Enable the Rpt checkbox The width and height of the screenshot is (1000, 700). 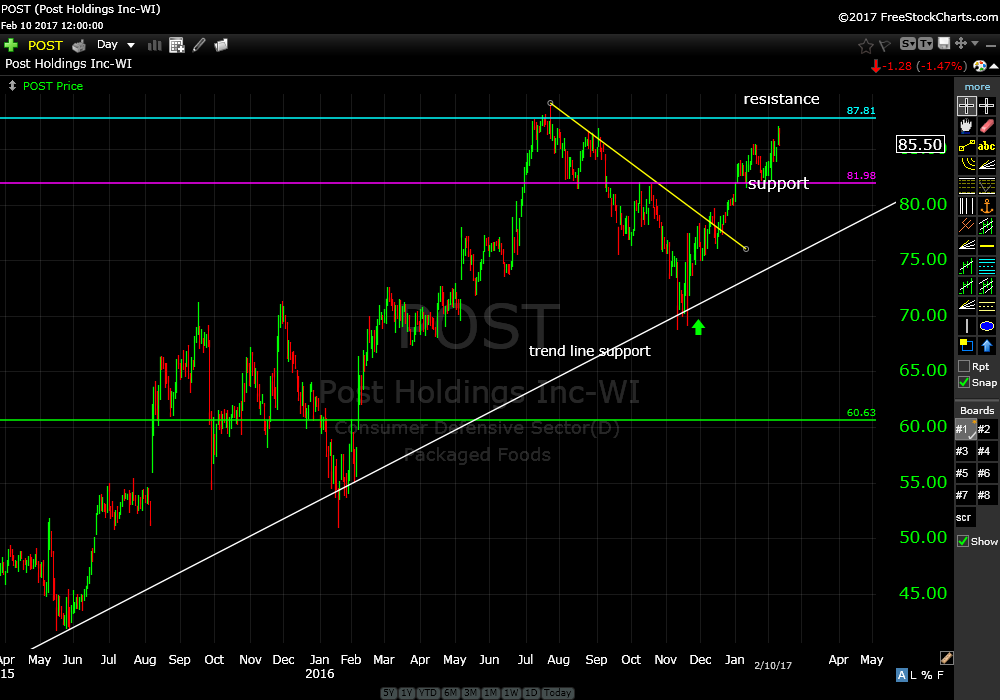coord(963,366)
